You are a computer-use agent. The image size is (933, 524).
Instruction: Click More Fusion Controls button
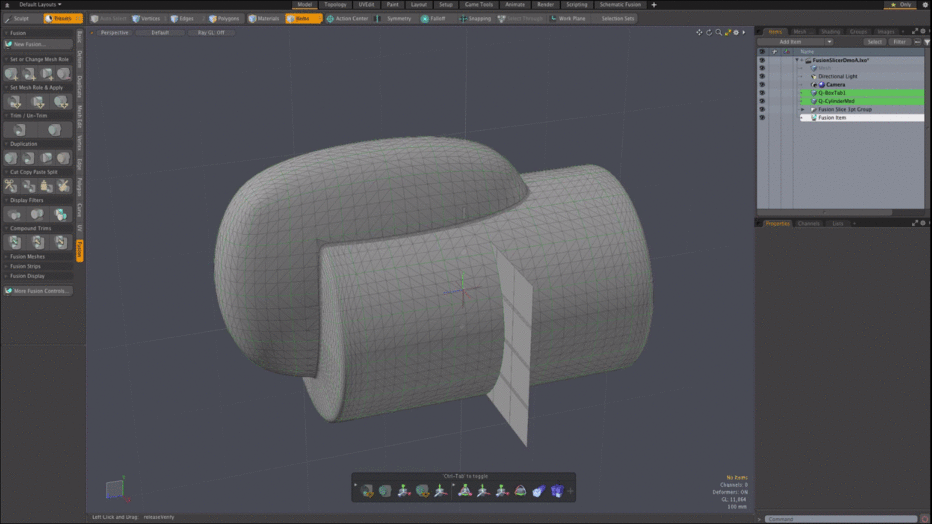[x=40, y=291]
